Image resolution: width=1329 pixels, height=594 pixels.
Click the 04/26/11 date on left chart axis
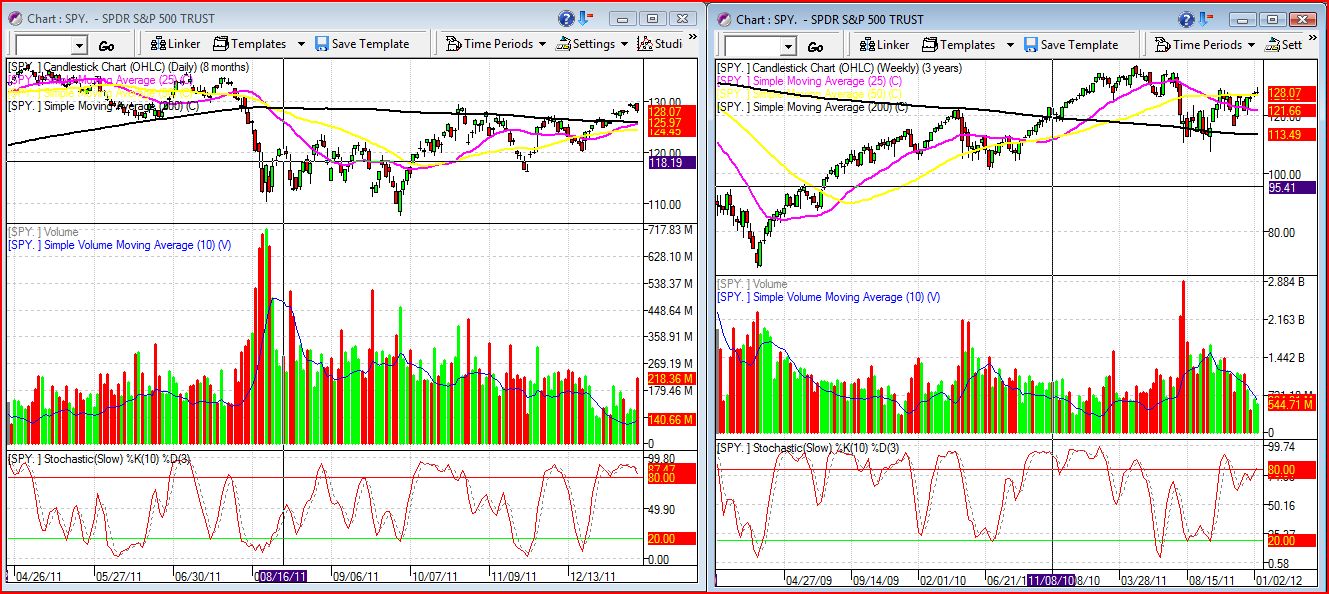pos(37,577)
